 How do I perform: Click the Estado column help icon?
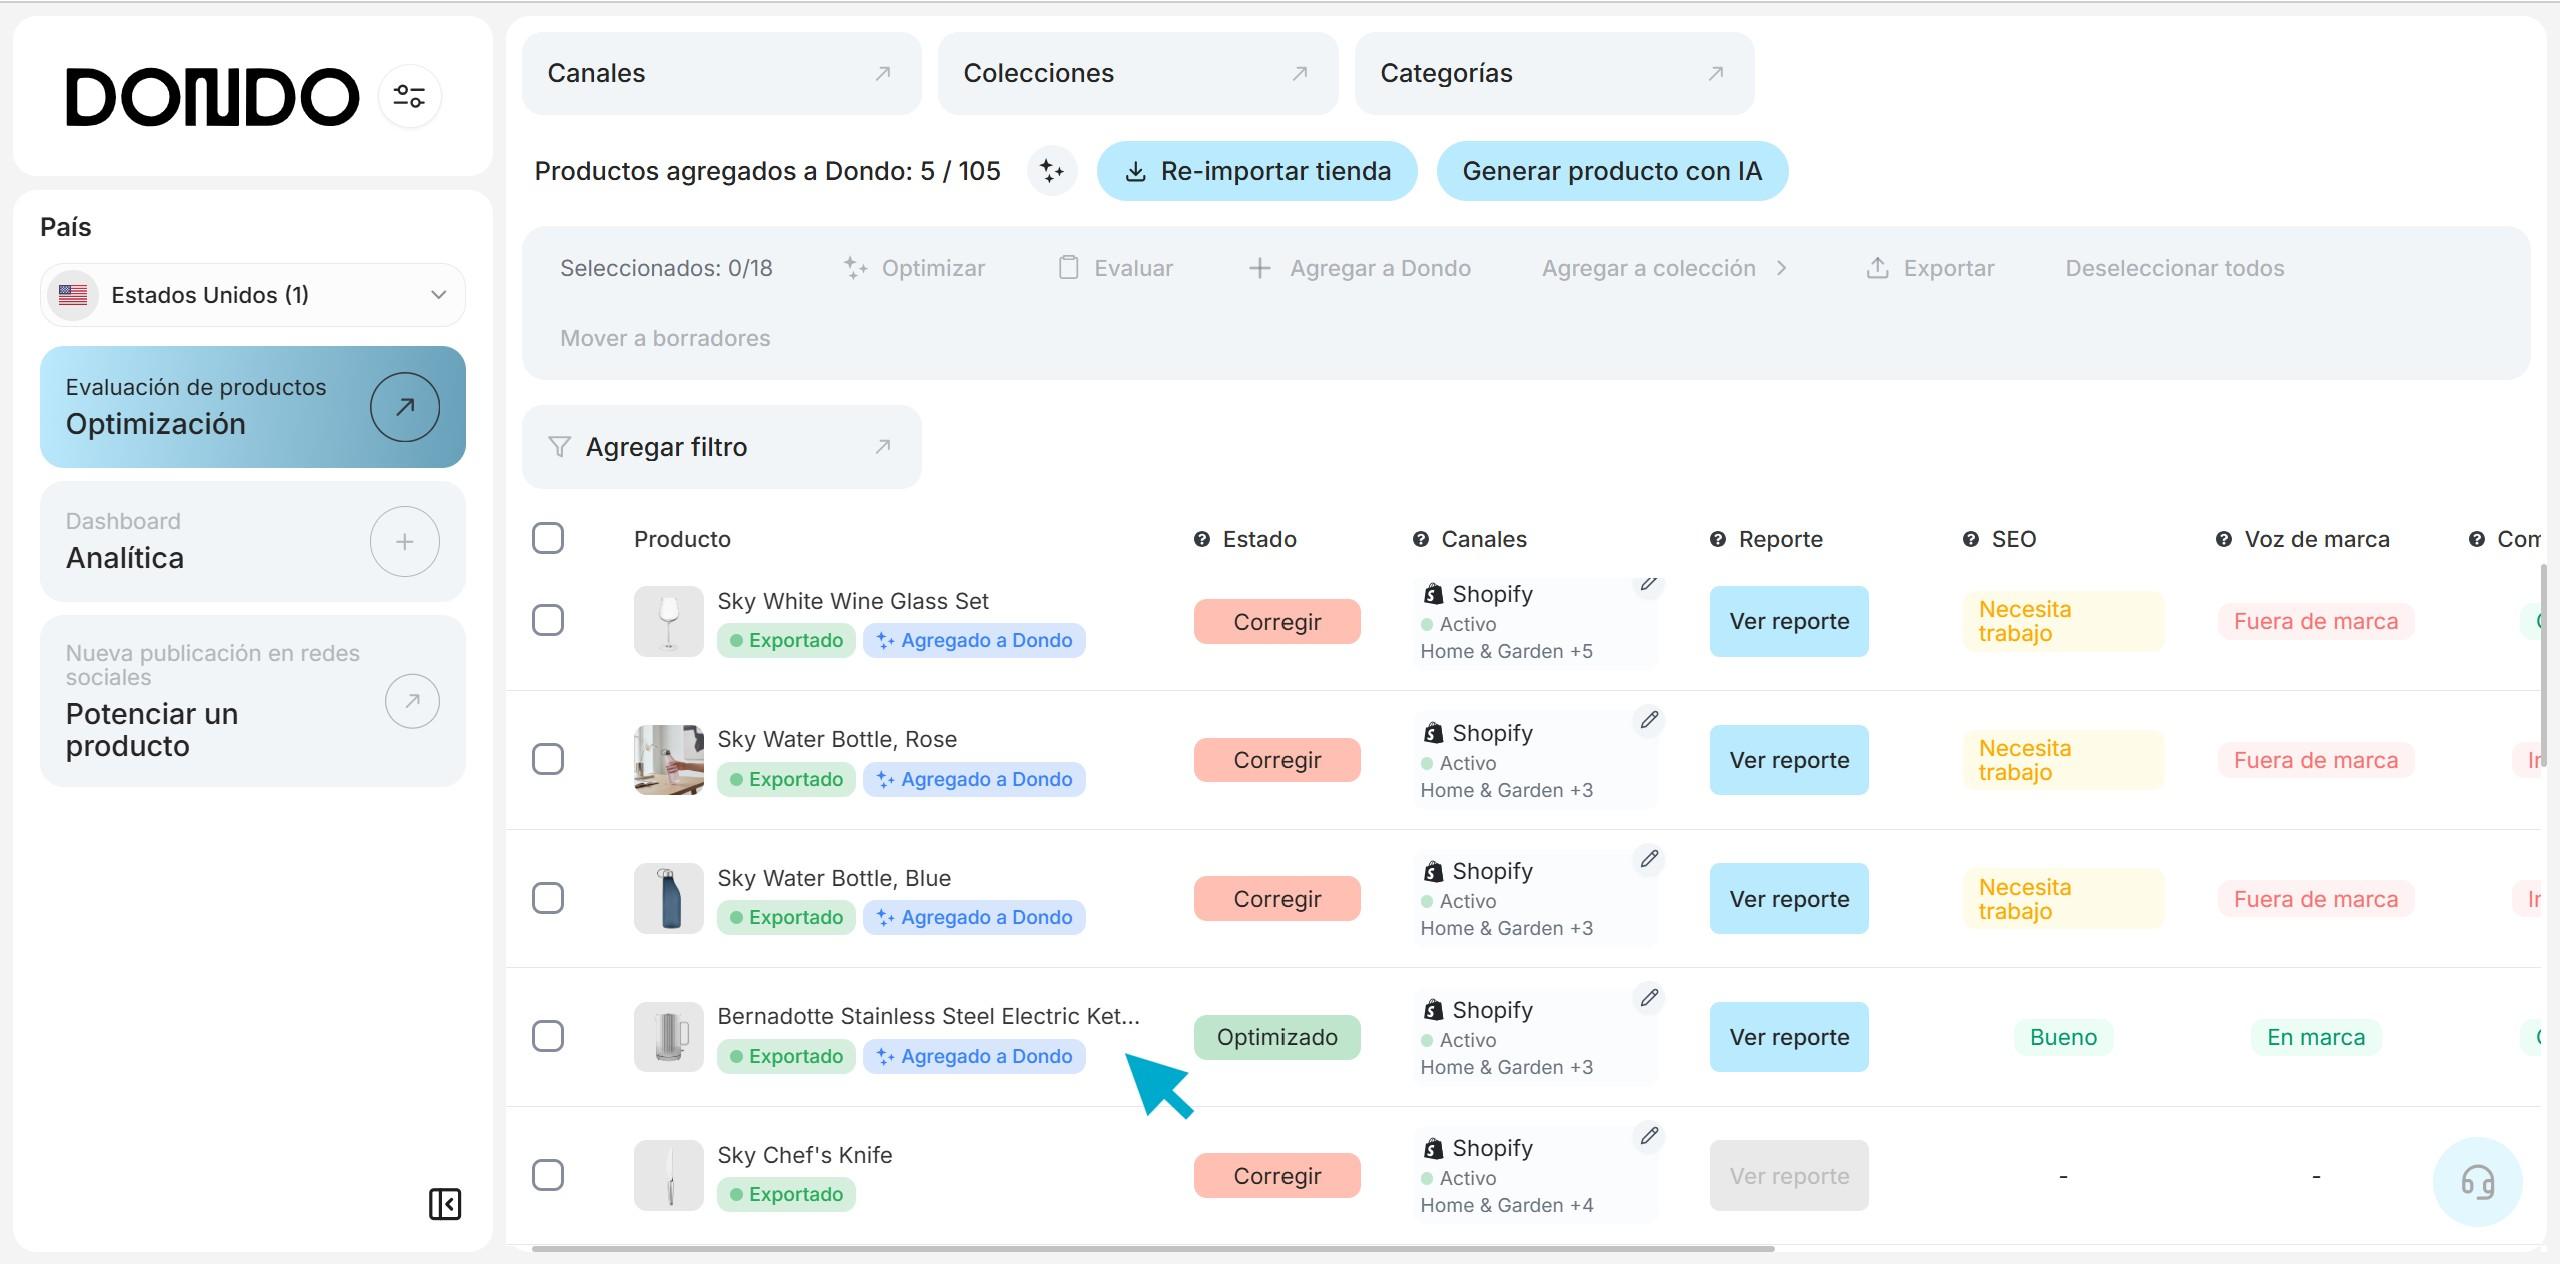pyautogui.click(x=1201, y=539)
